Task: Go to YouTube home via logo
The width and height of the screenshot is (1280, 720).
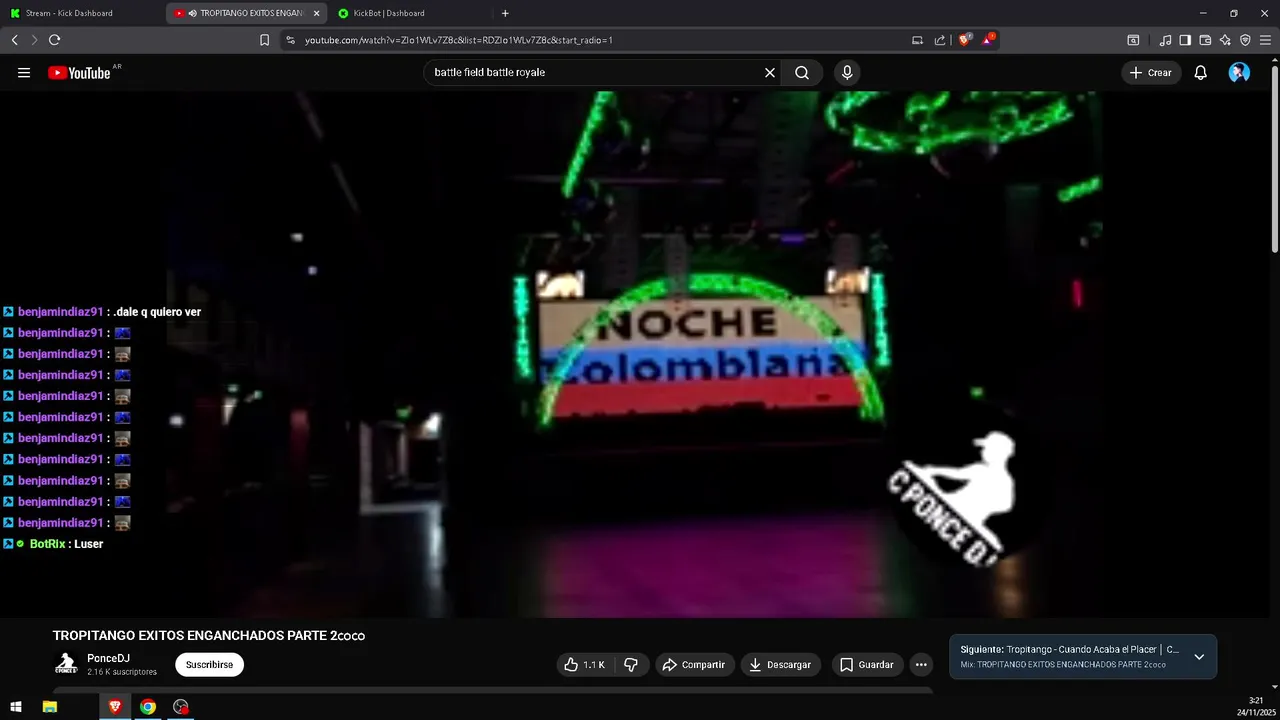Action: click(x=79, y=73)
